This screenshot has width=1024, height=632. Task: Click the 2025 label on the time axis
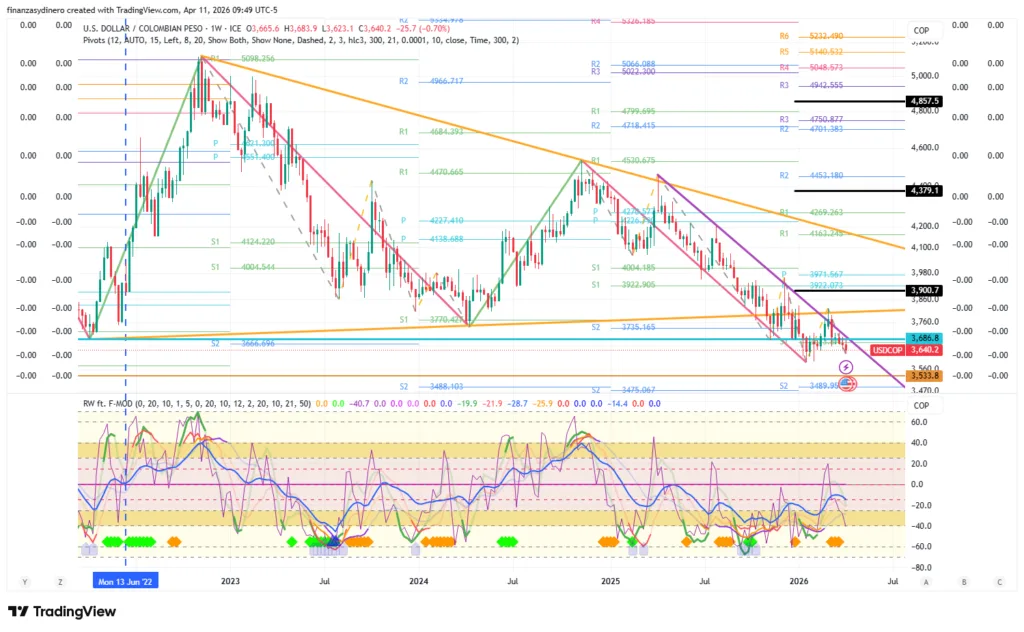[x=611, y=580]
